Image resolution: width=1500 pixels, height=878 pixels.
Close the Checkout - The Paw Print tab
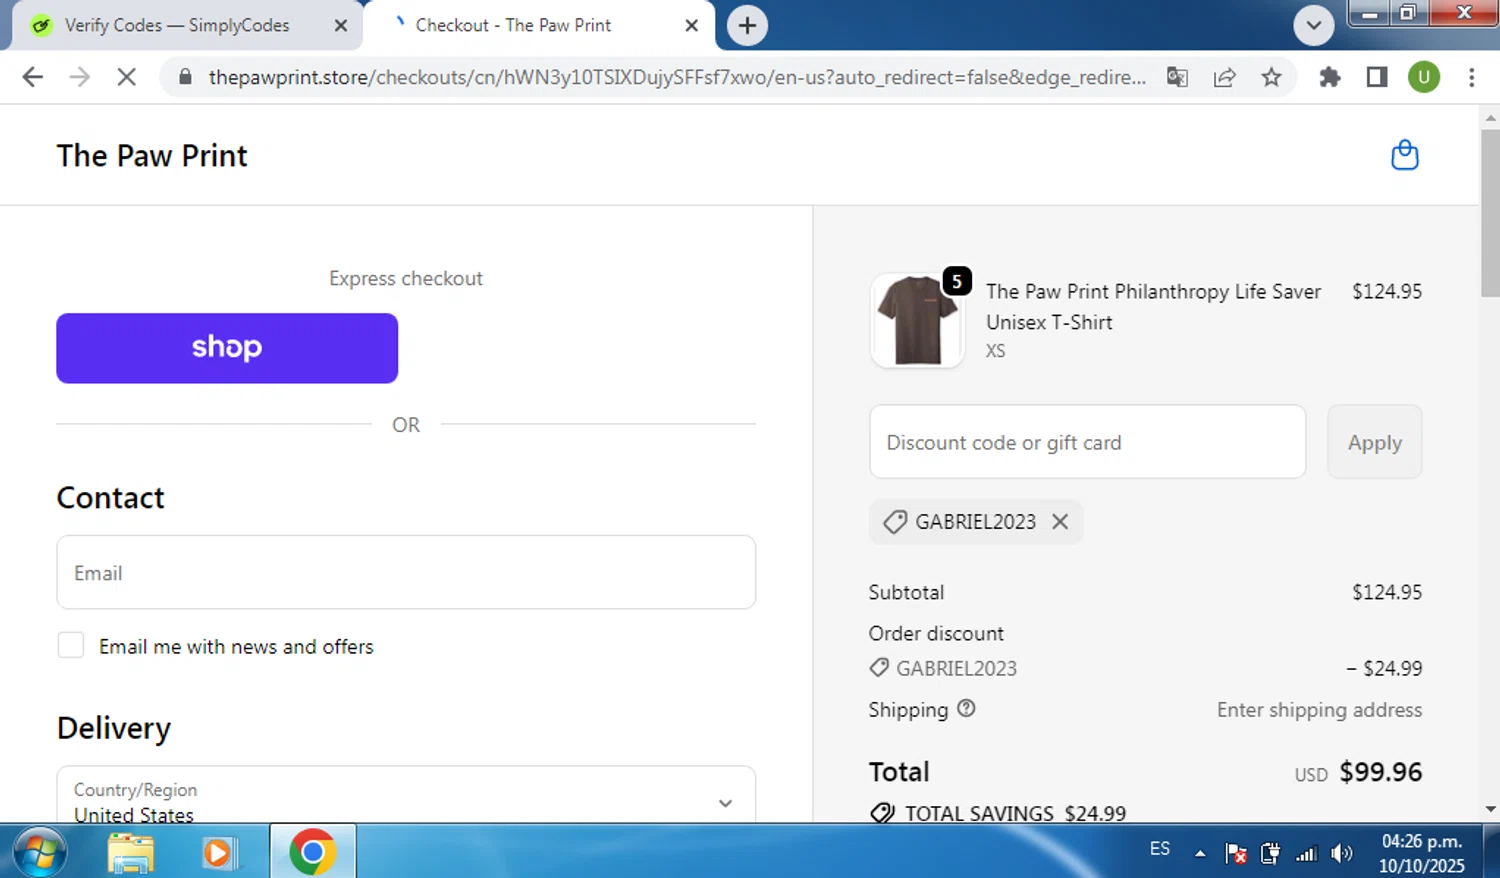[x=691, y=25]
